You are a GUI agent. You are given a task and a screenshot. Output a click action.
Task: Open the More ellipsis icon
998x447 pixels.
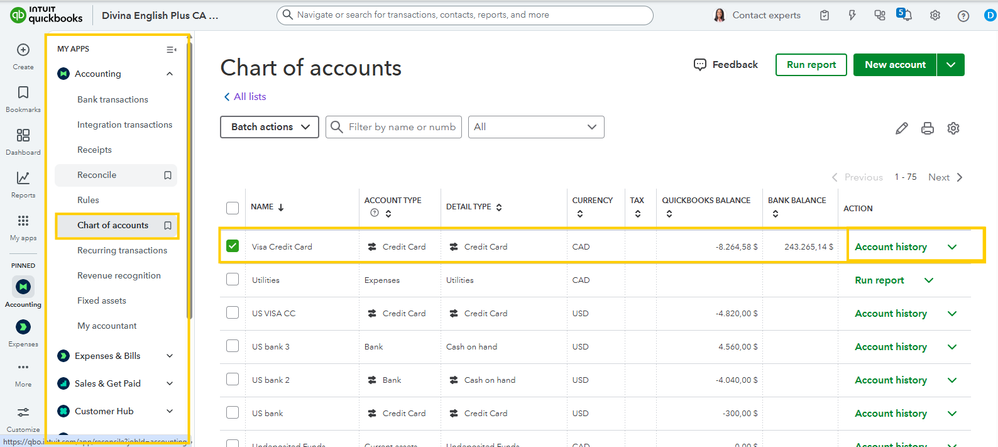23,367
